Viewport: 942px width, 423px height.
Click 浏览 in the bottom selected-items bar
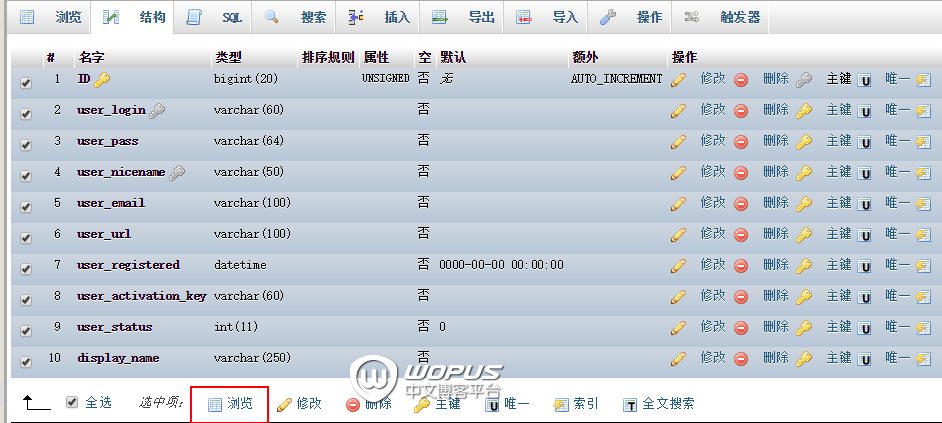click(x=230, y=404)
